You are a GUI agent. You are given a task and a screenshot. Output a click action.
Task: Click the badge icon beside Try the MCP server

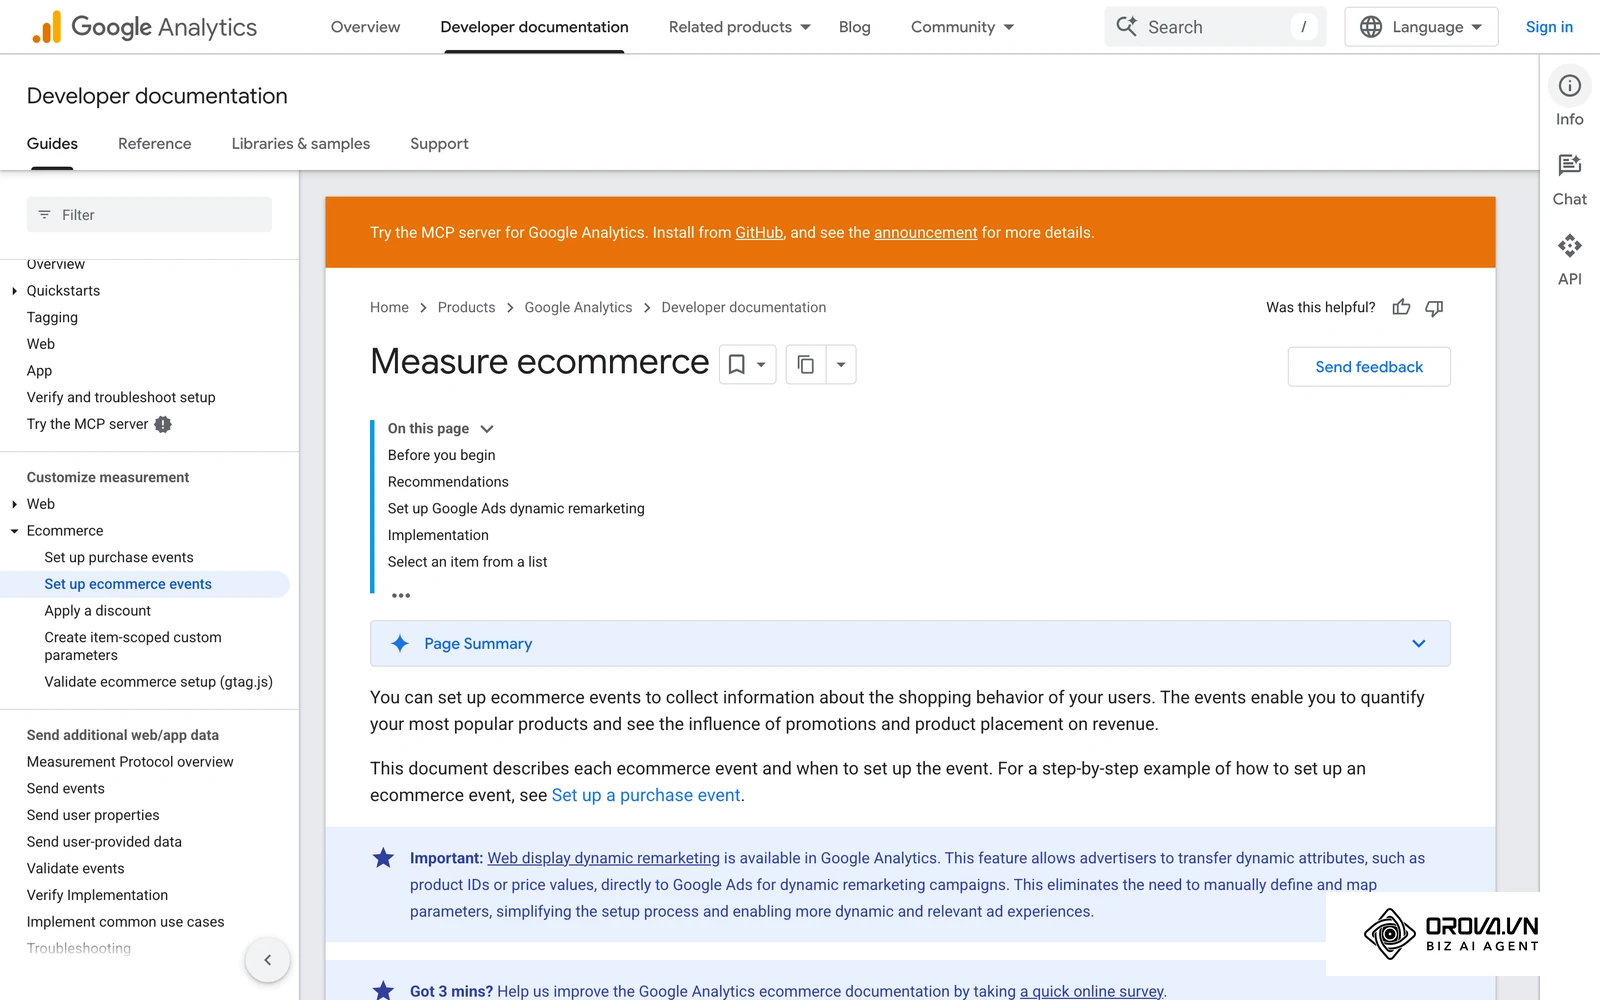pyautogui.click(x=163, y=424)
